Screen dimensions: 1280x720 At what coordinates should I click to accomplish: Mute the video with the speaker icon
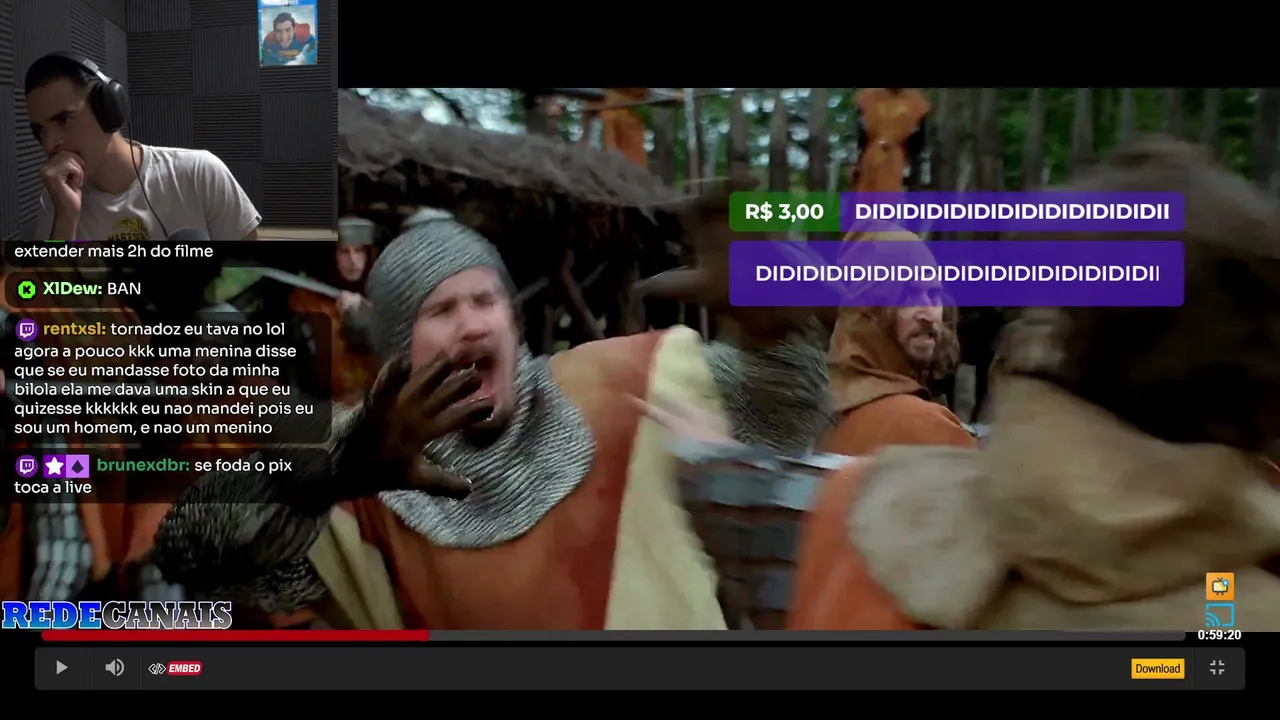pyautogui.click(x=115, y=668)
